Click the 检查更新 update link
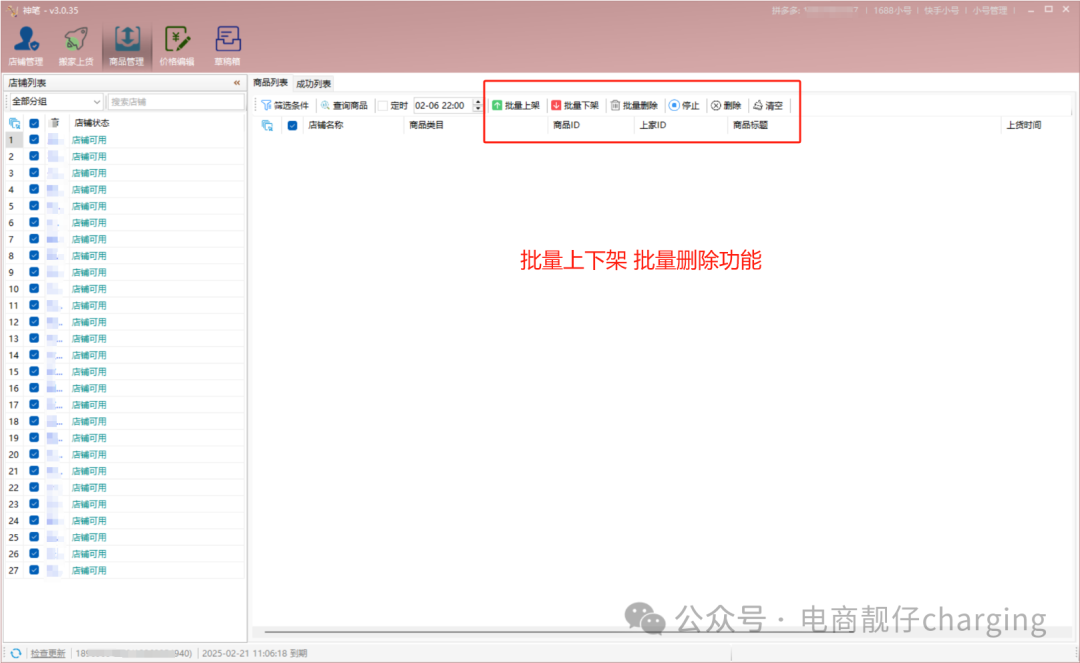The width and height of the screenshot is (1080, 663). 46,652
